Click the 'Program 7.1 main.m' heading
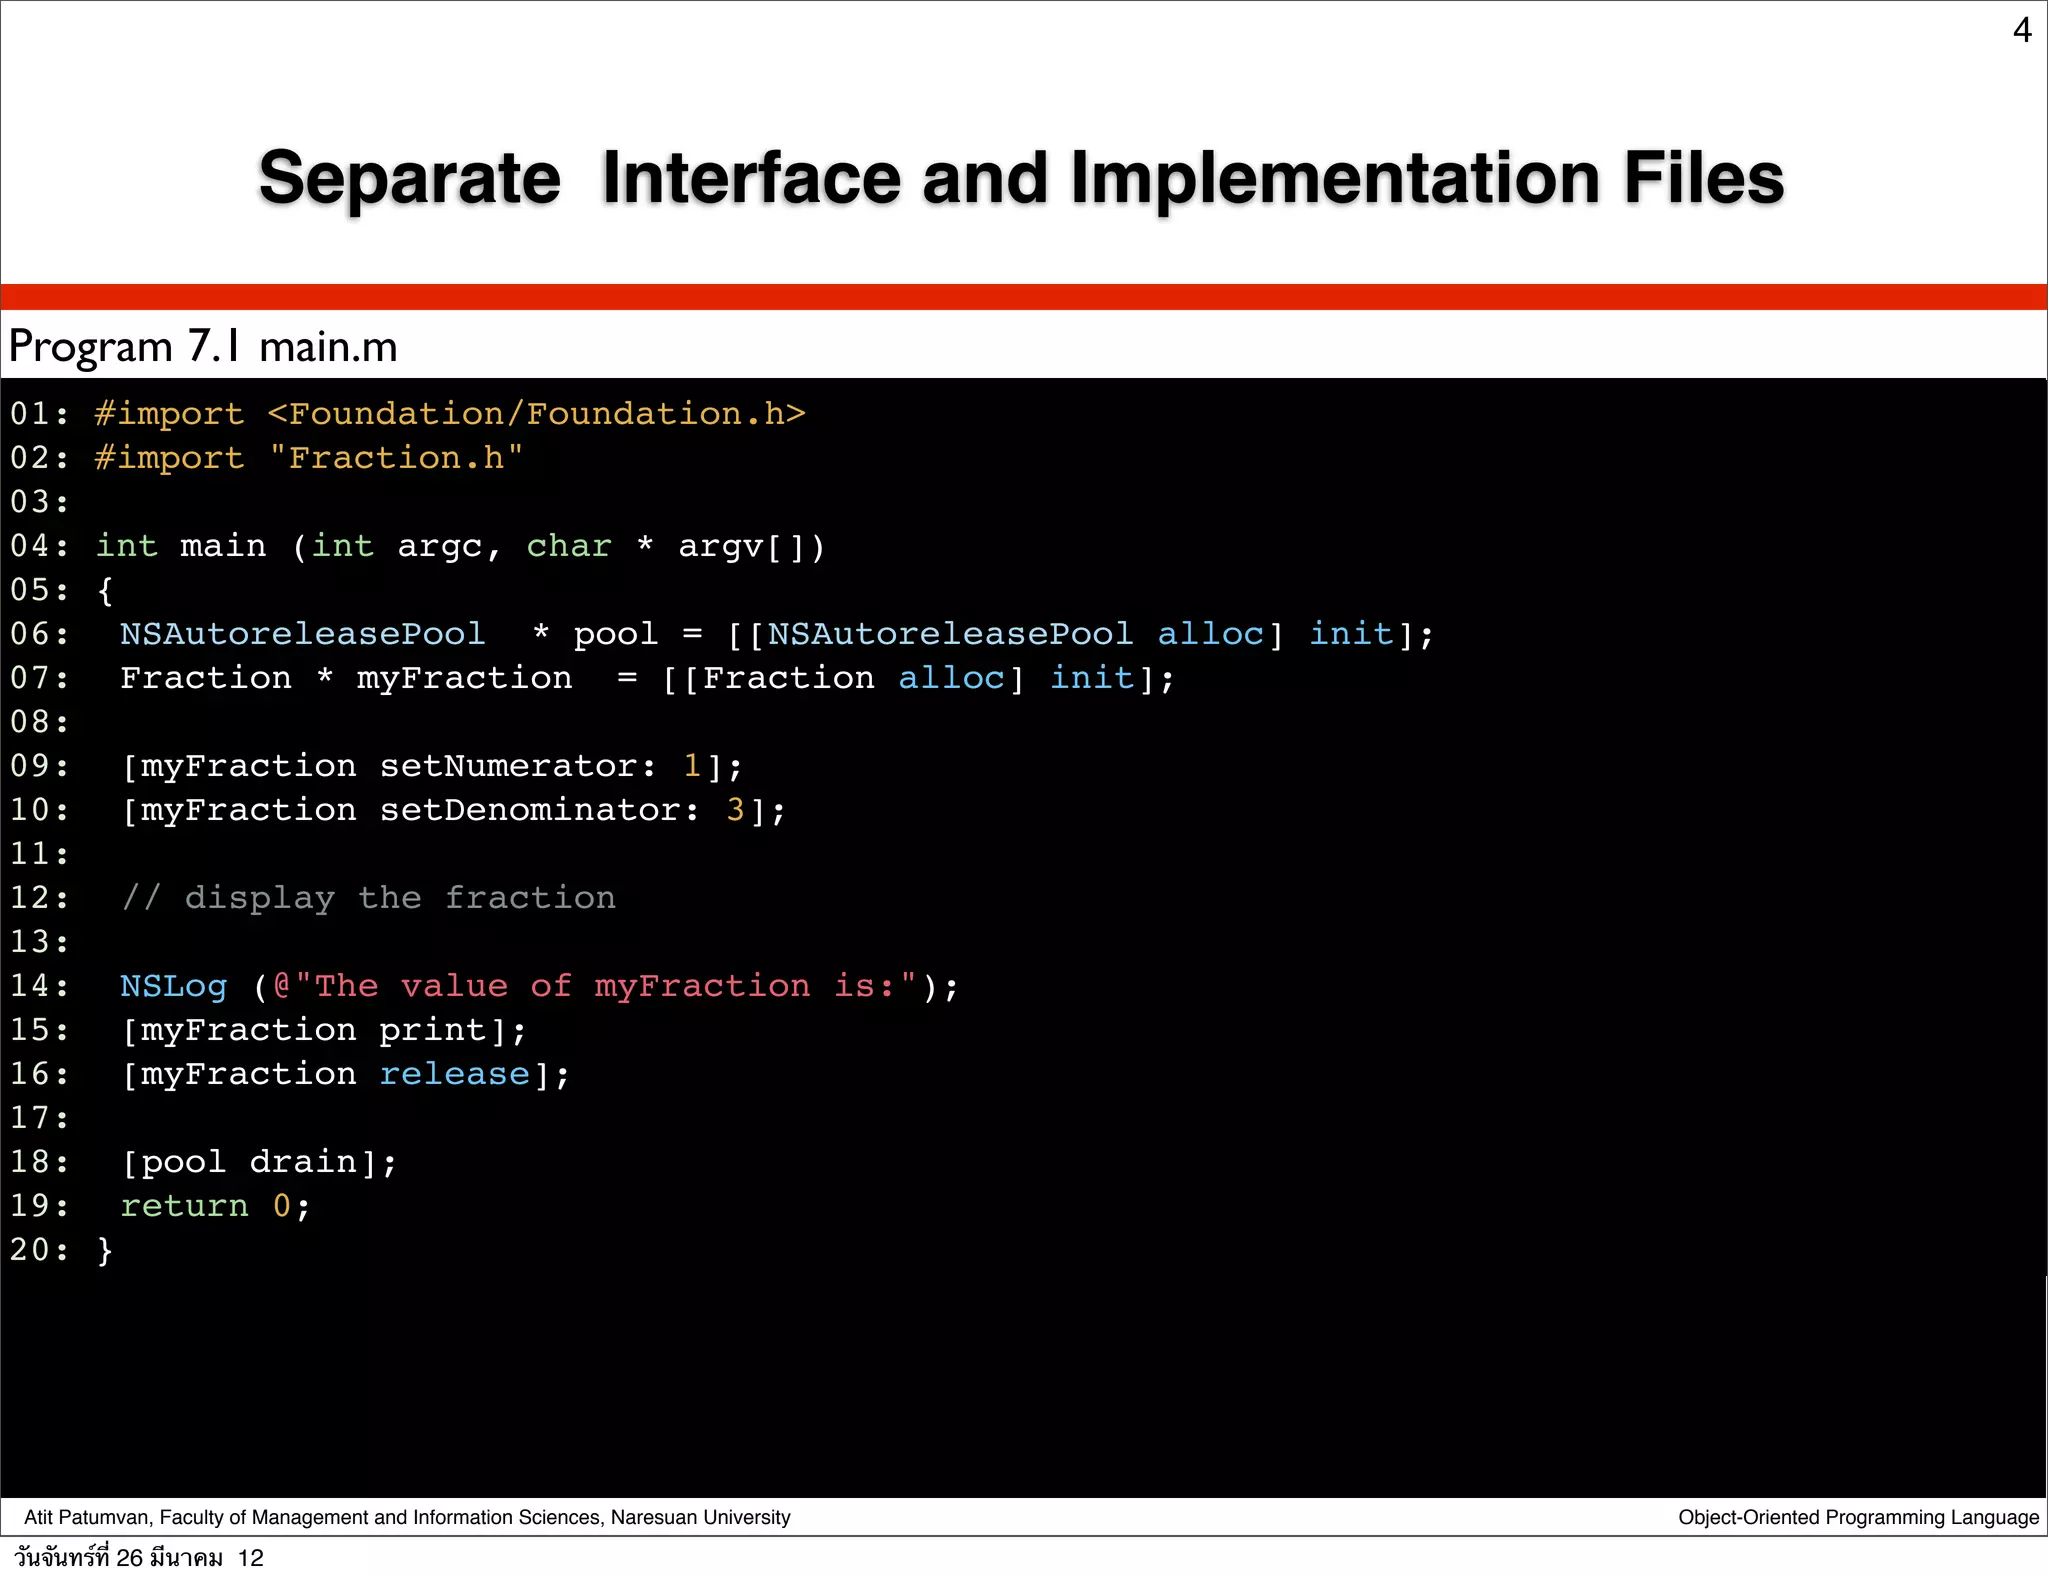2048x1576 pixels. tap(203, 347)
